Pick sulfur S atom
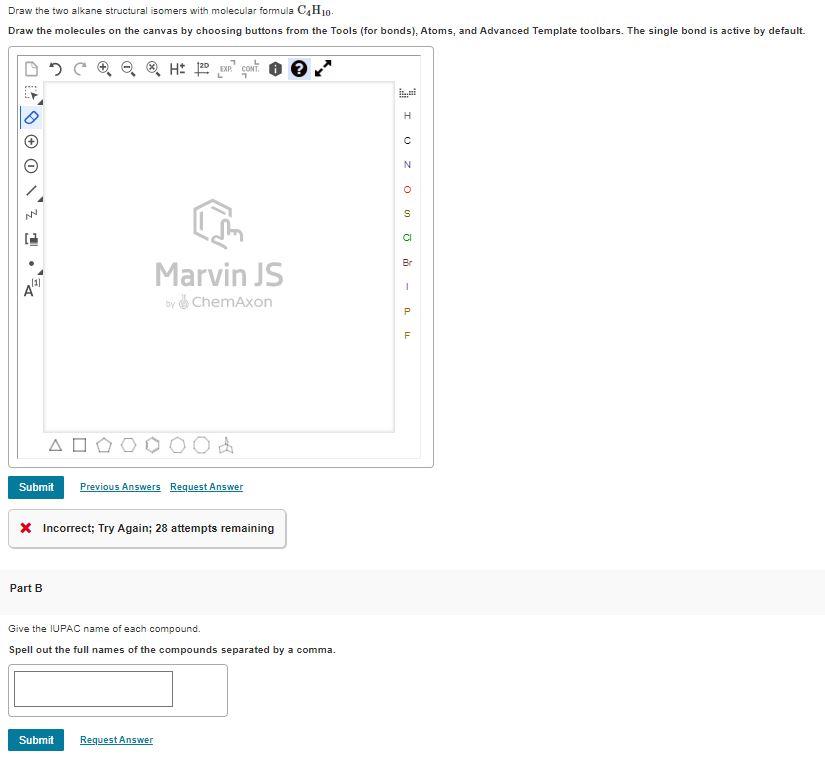The height and width of the screenshot is (760, 825). tap(407, 214)
